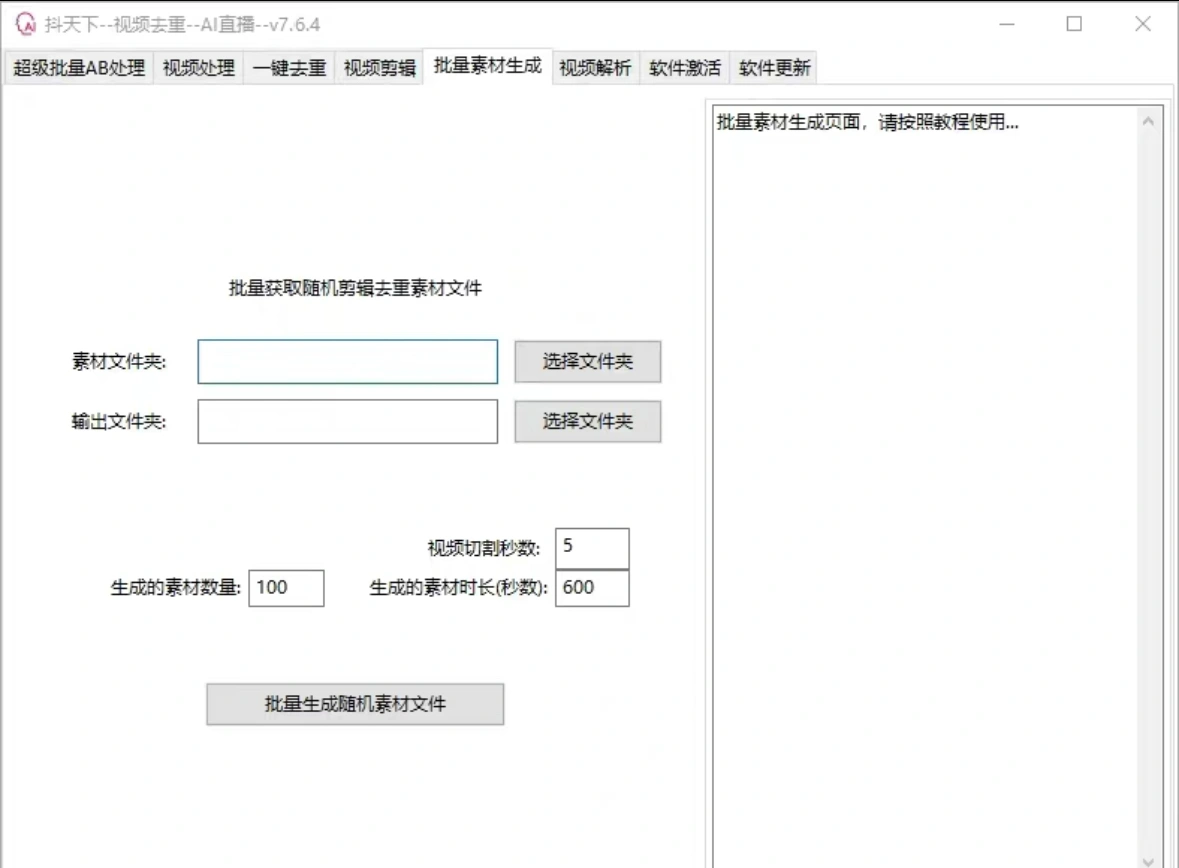Click the 生成的素材时长(秒数) field

coord(592,588)
